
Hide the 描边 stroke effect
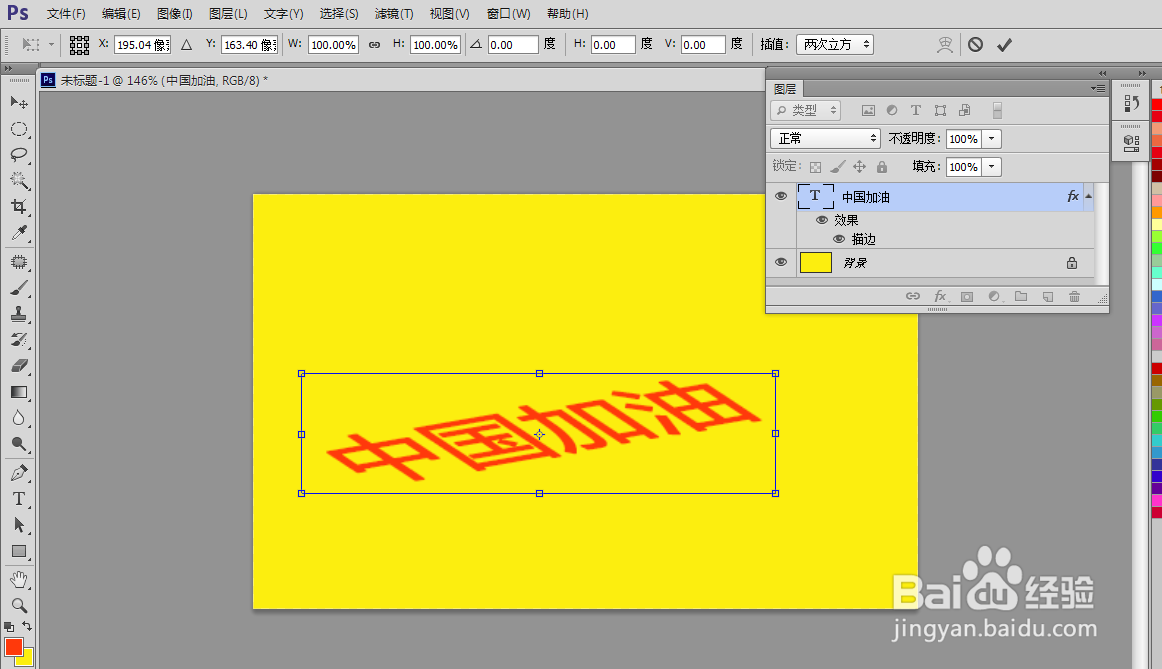pyautogui.click(x=839, y=239)
